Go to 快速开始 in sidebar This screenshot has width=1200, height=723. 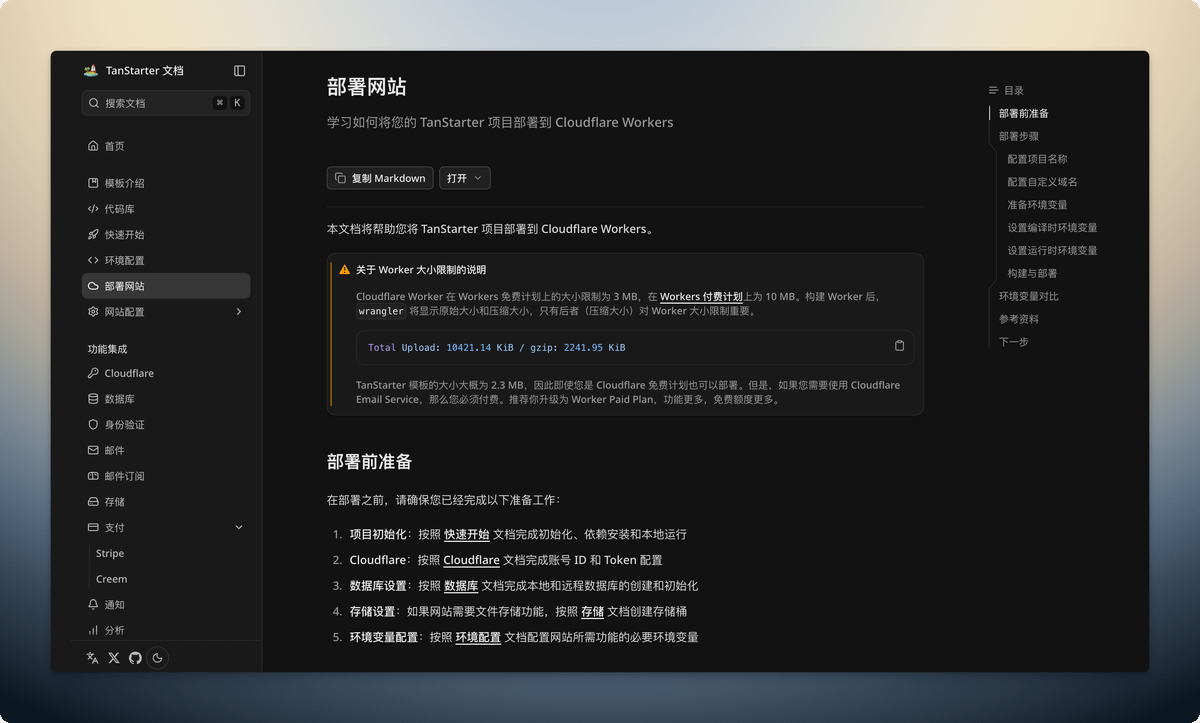click(124, 235)
